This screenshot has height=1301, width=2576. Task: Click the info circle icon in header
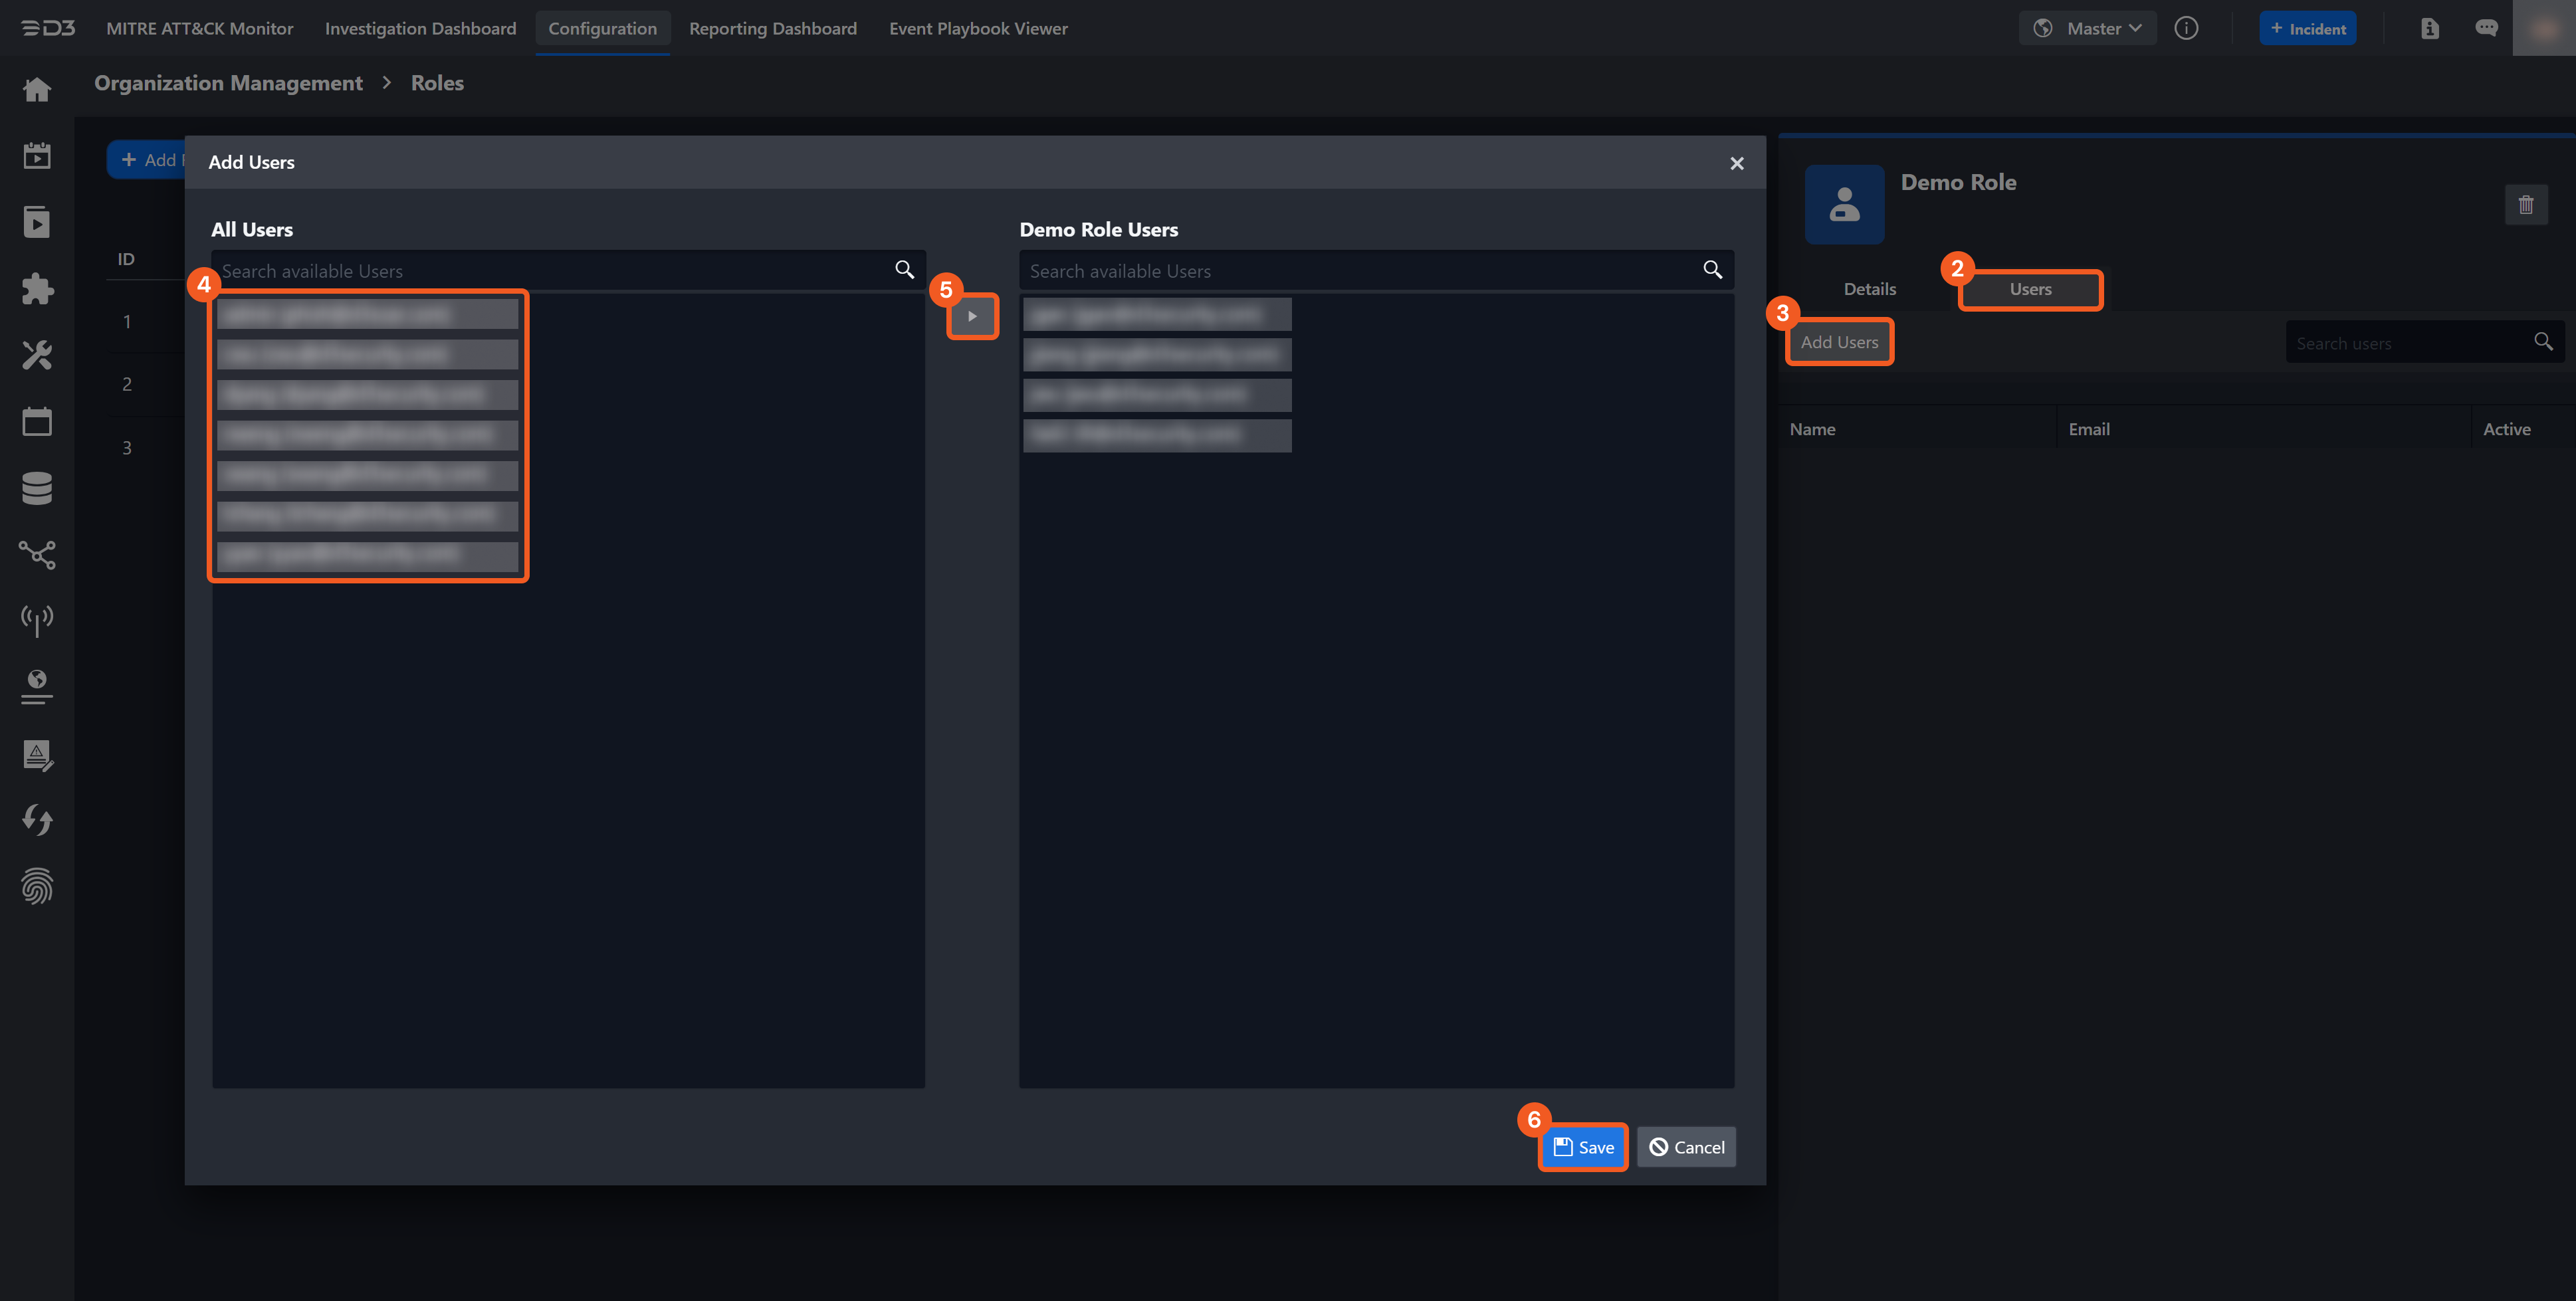coord(2186,28)
